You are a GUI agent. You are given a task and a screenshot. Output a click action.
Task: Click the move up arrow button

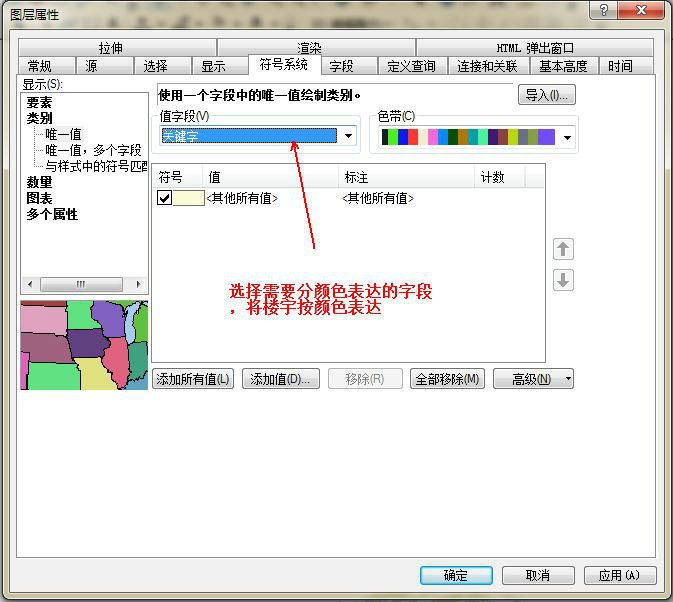pyautogui.click(x=563, y=249)
